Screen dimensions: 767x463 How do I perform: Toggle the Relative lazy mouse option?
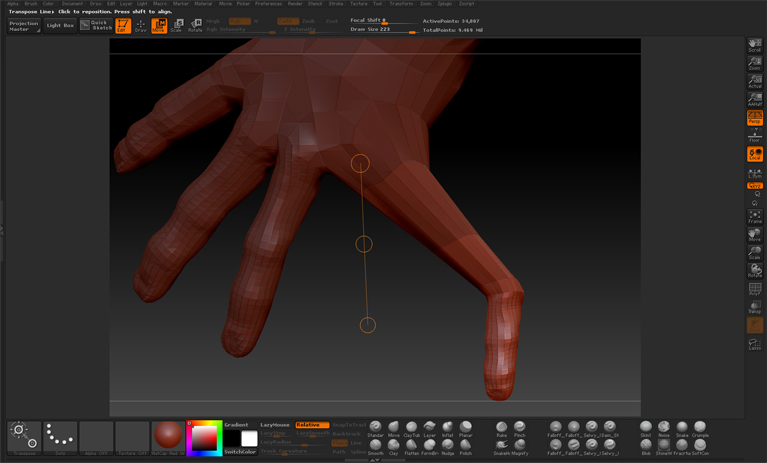pyautogui.click(x=312, y=425)
